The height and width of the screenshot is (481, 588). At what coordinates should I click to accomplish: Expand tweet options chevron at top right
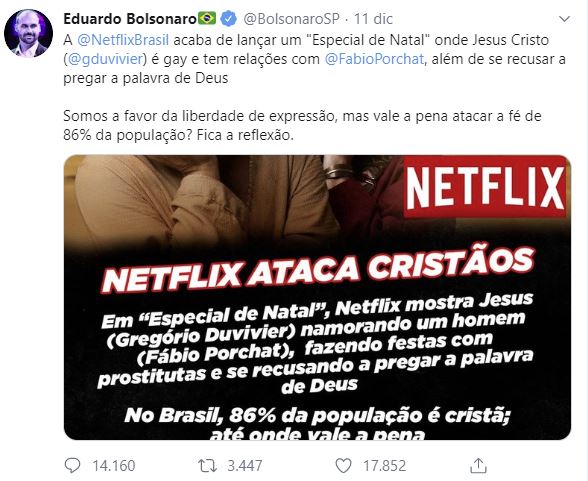tap(564, 19)
